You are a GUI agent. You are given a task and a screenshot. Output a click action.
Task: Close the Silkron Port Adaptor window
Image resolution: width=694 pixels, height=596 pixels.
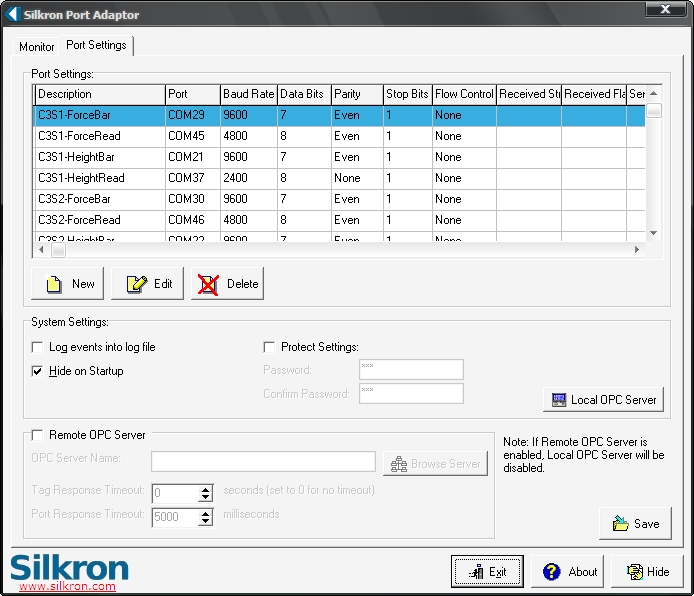666,9
